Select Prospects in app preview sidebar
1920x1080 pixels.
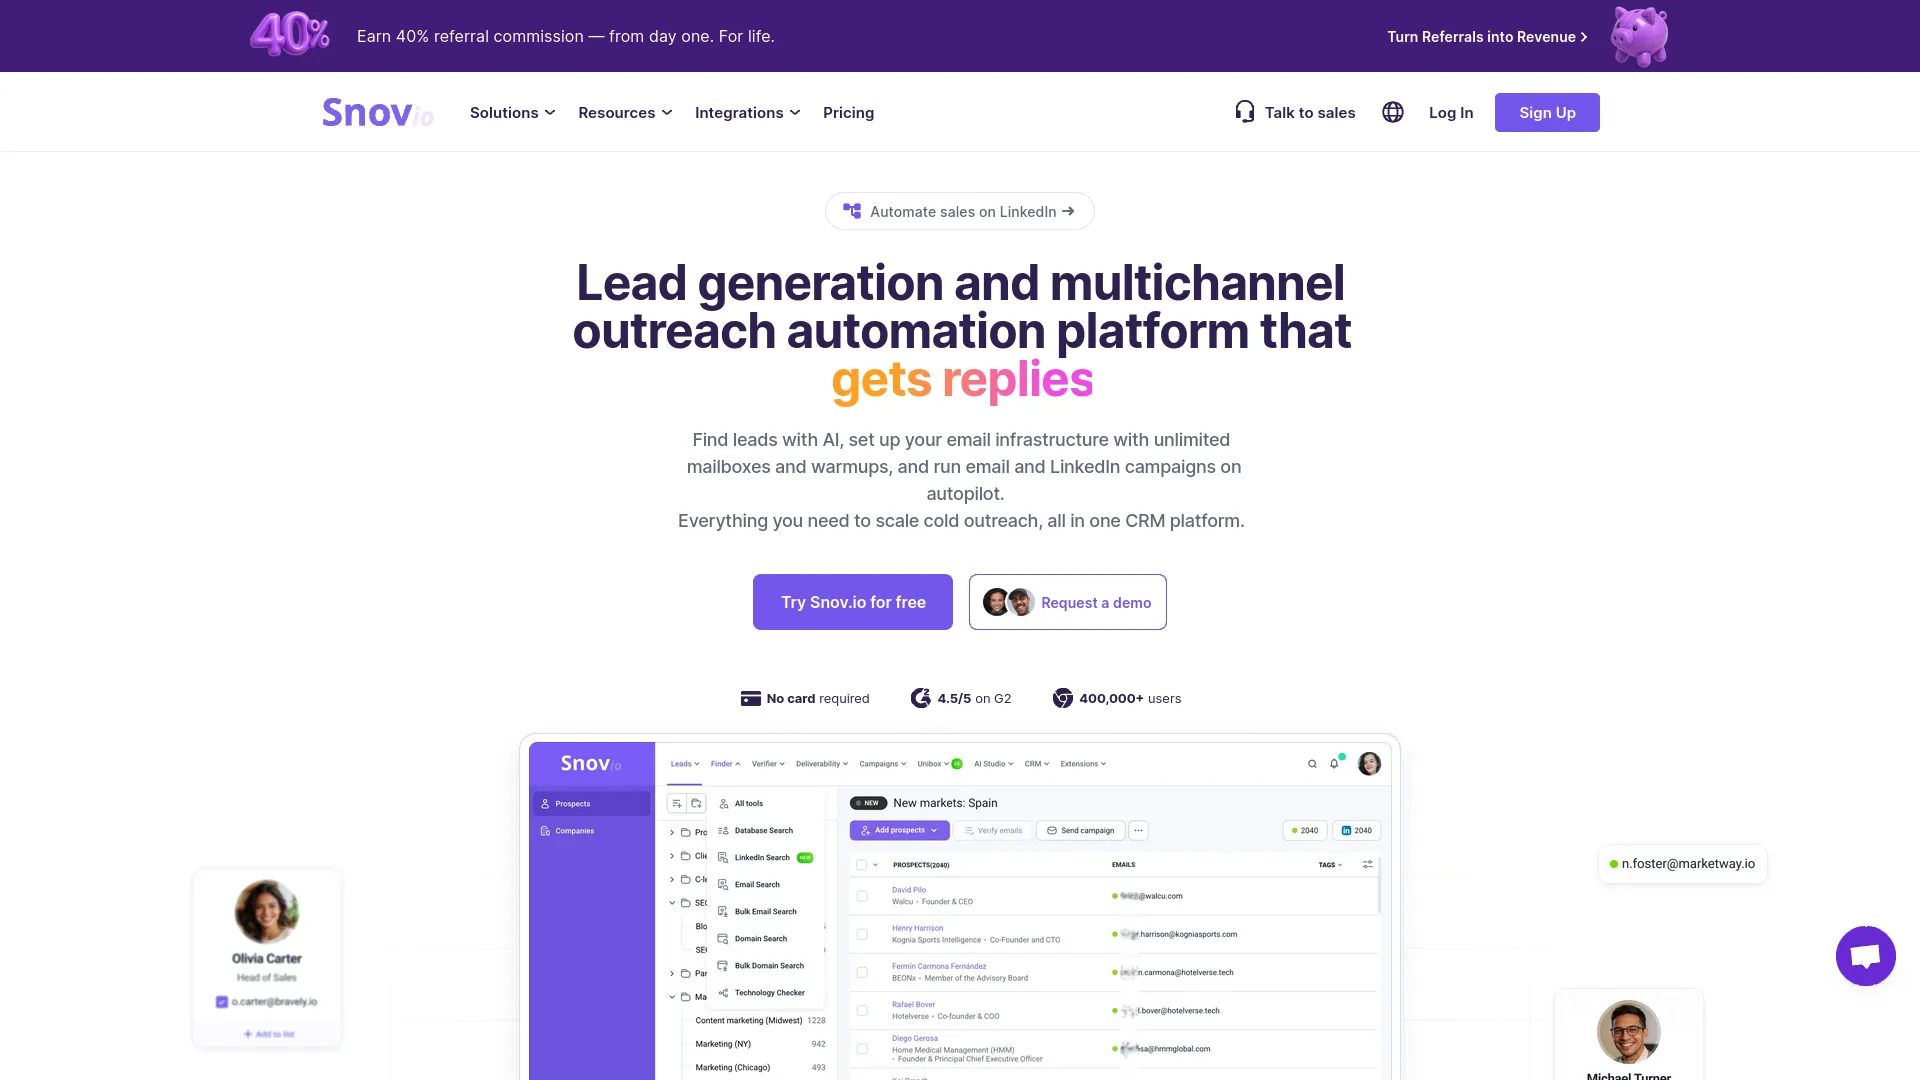coord(591,804)
